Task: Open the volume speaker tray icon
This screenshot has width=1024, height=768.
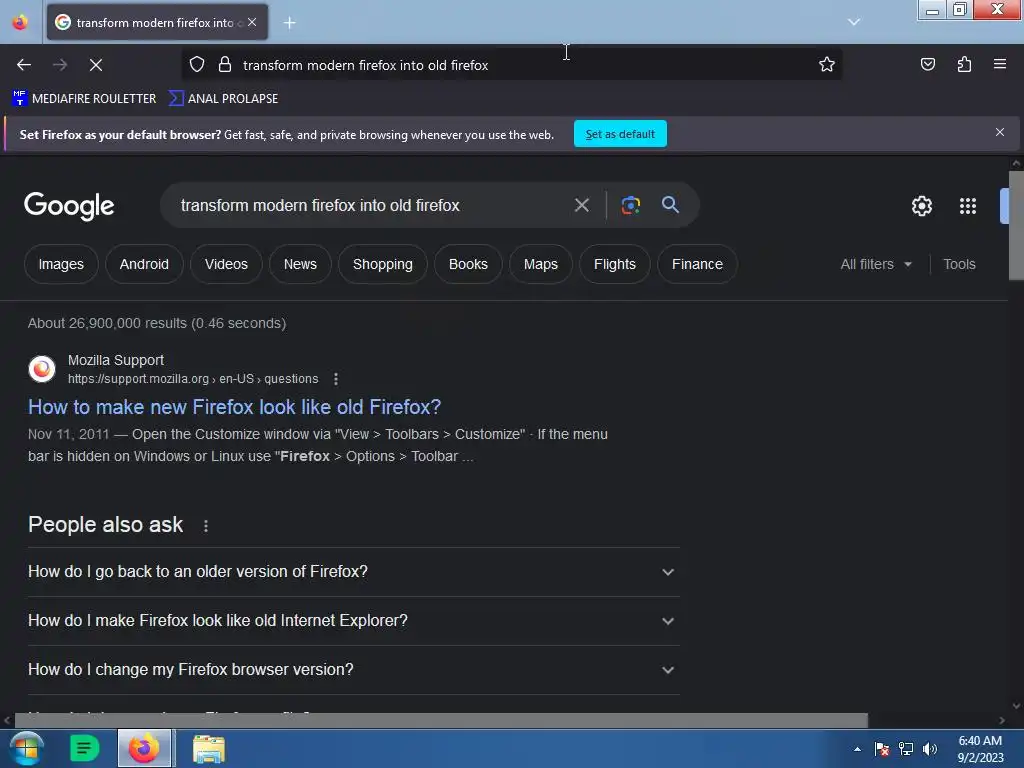Action: [x=930, y=749]
